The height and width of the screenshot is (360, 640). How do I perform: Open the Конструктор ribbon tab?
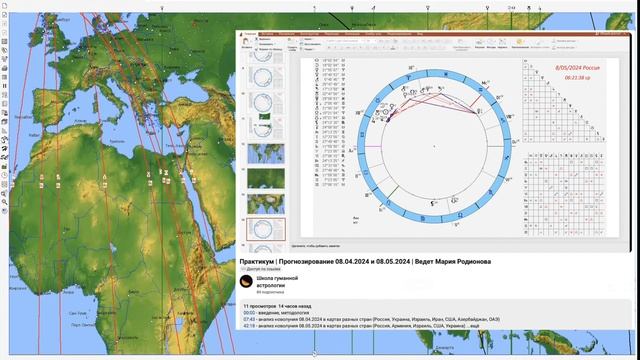coord(309,34)
